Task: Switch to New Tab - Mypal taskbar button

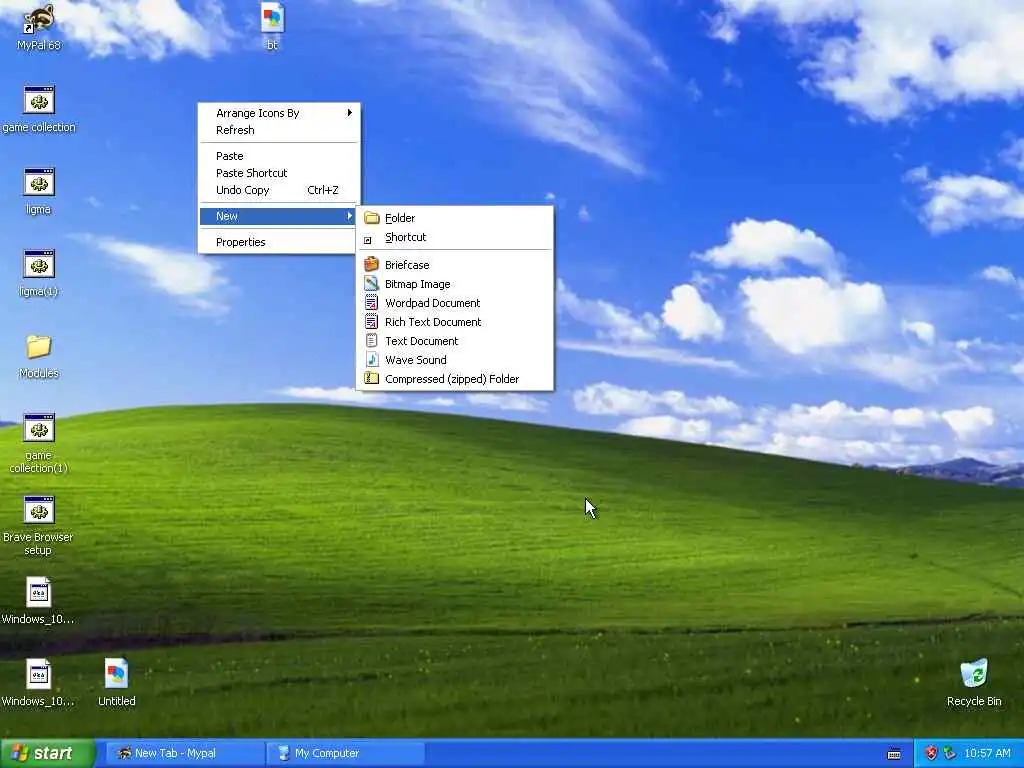Action: tap(185, 754)
